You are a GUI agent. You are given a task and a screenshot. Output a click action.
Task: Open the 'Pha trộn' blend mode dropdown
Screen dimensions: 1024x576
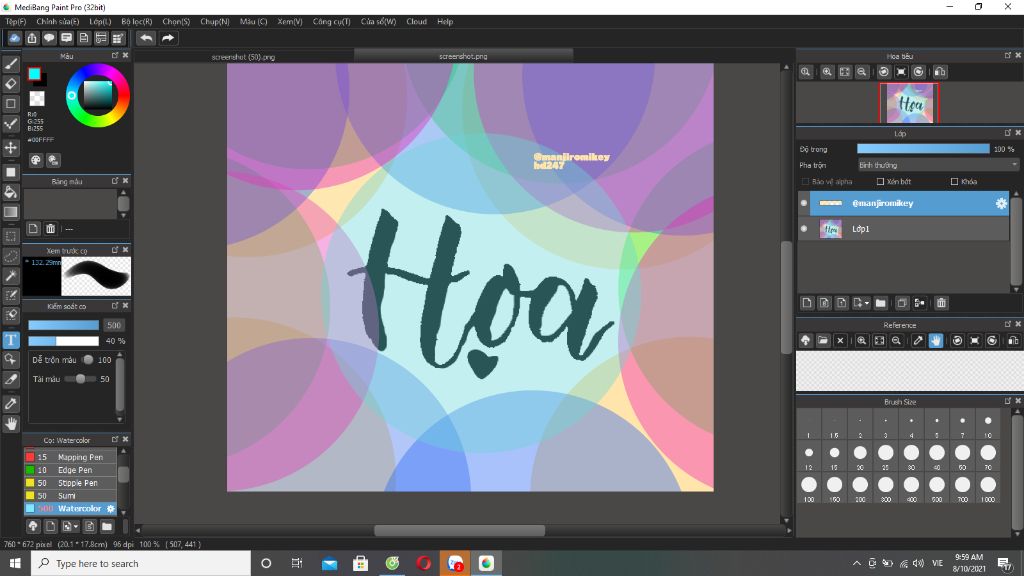pyautogui.click(x=938, y=165)
